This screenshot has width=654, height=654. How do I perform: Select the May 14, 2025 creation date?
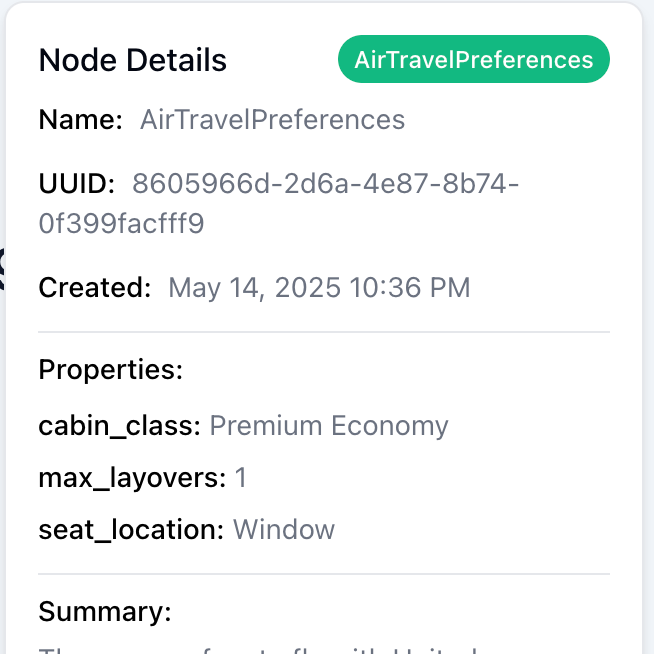click(319, 288)
